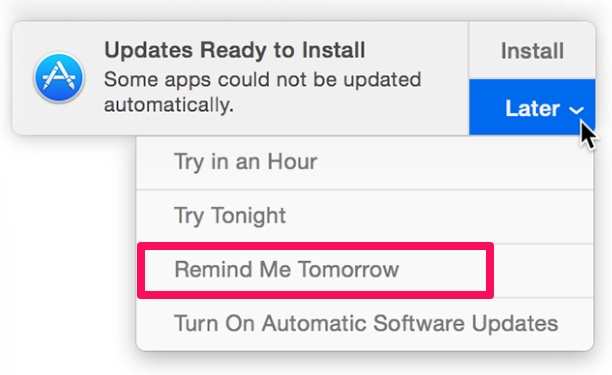Collapse the Later options via the arrow
This screenshot has width=612, height=375.
click(x=576, y=110)
